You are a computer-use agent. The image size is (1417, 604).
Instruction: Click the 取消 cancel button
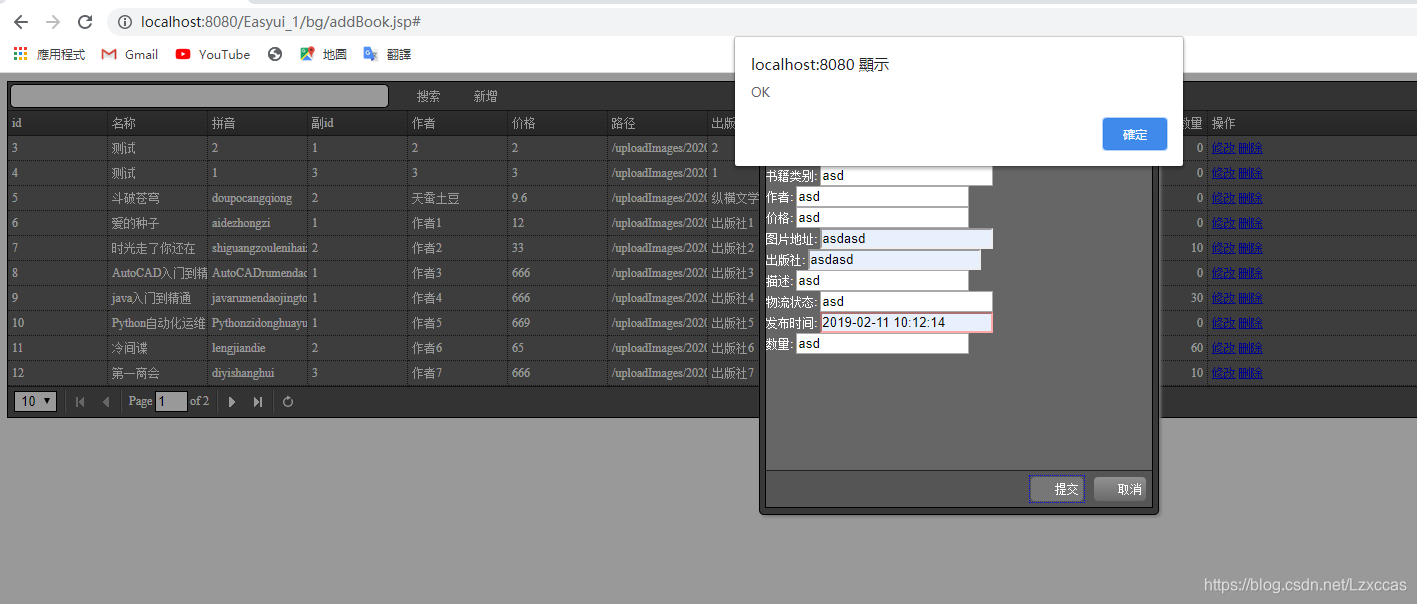[x=1121, y=489]
